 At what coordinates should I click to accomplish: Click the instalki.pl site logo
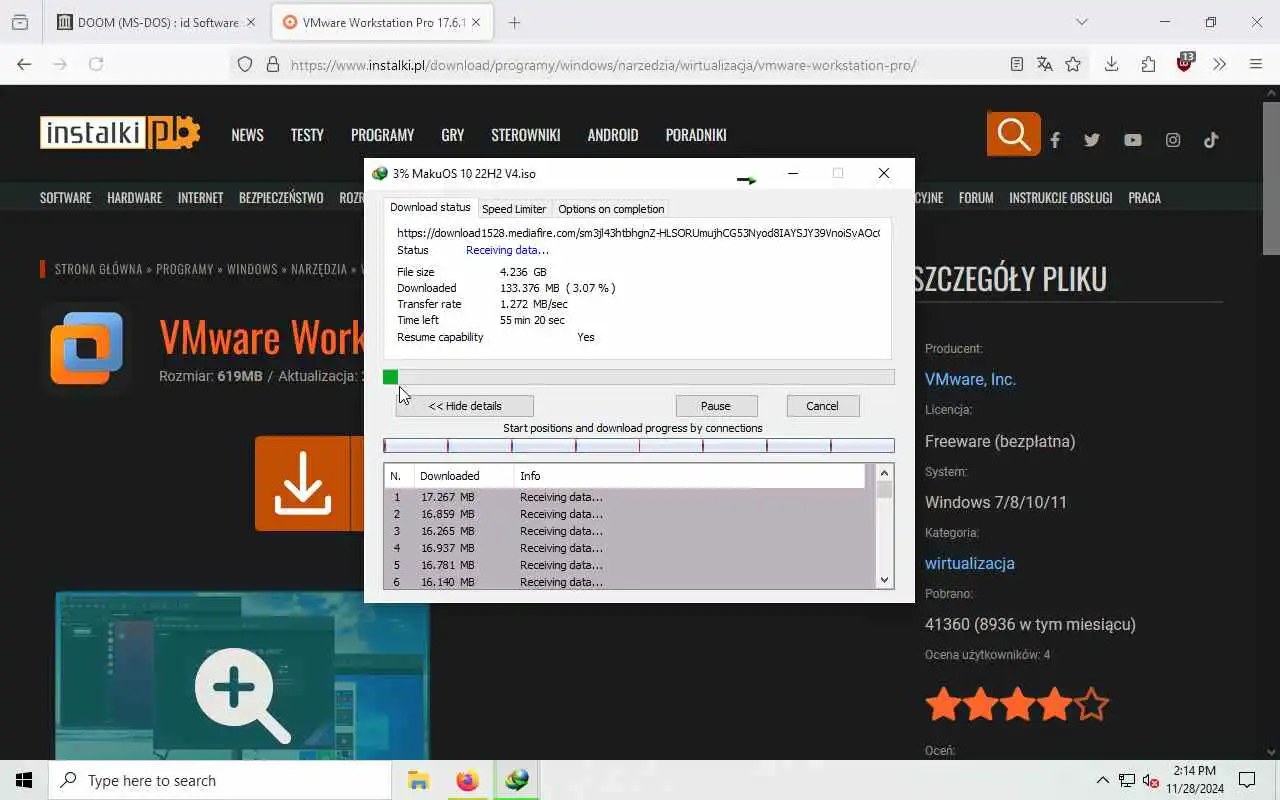pyautogui.click(x=120, y=133)
